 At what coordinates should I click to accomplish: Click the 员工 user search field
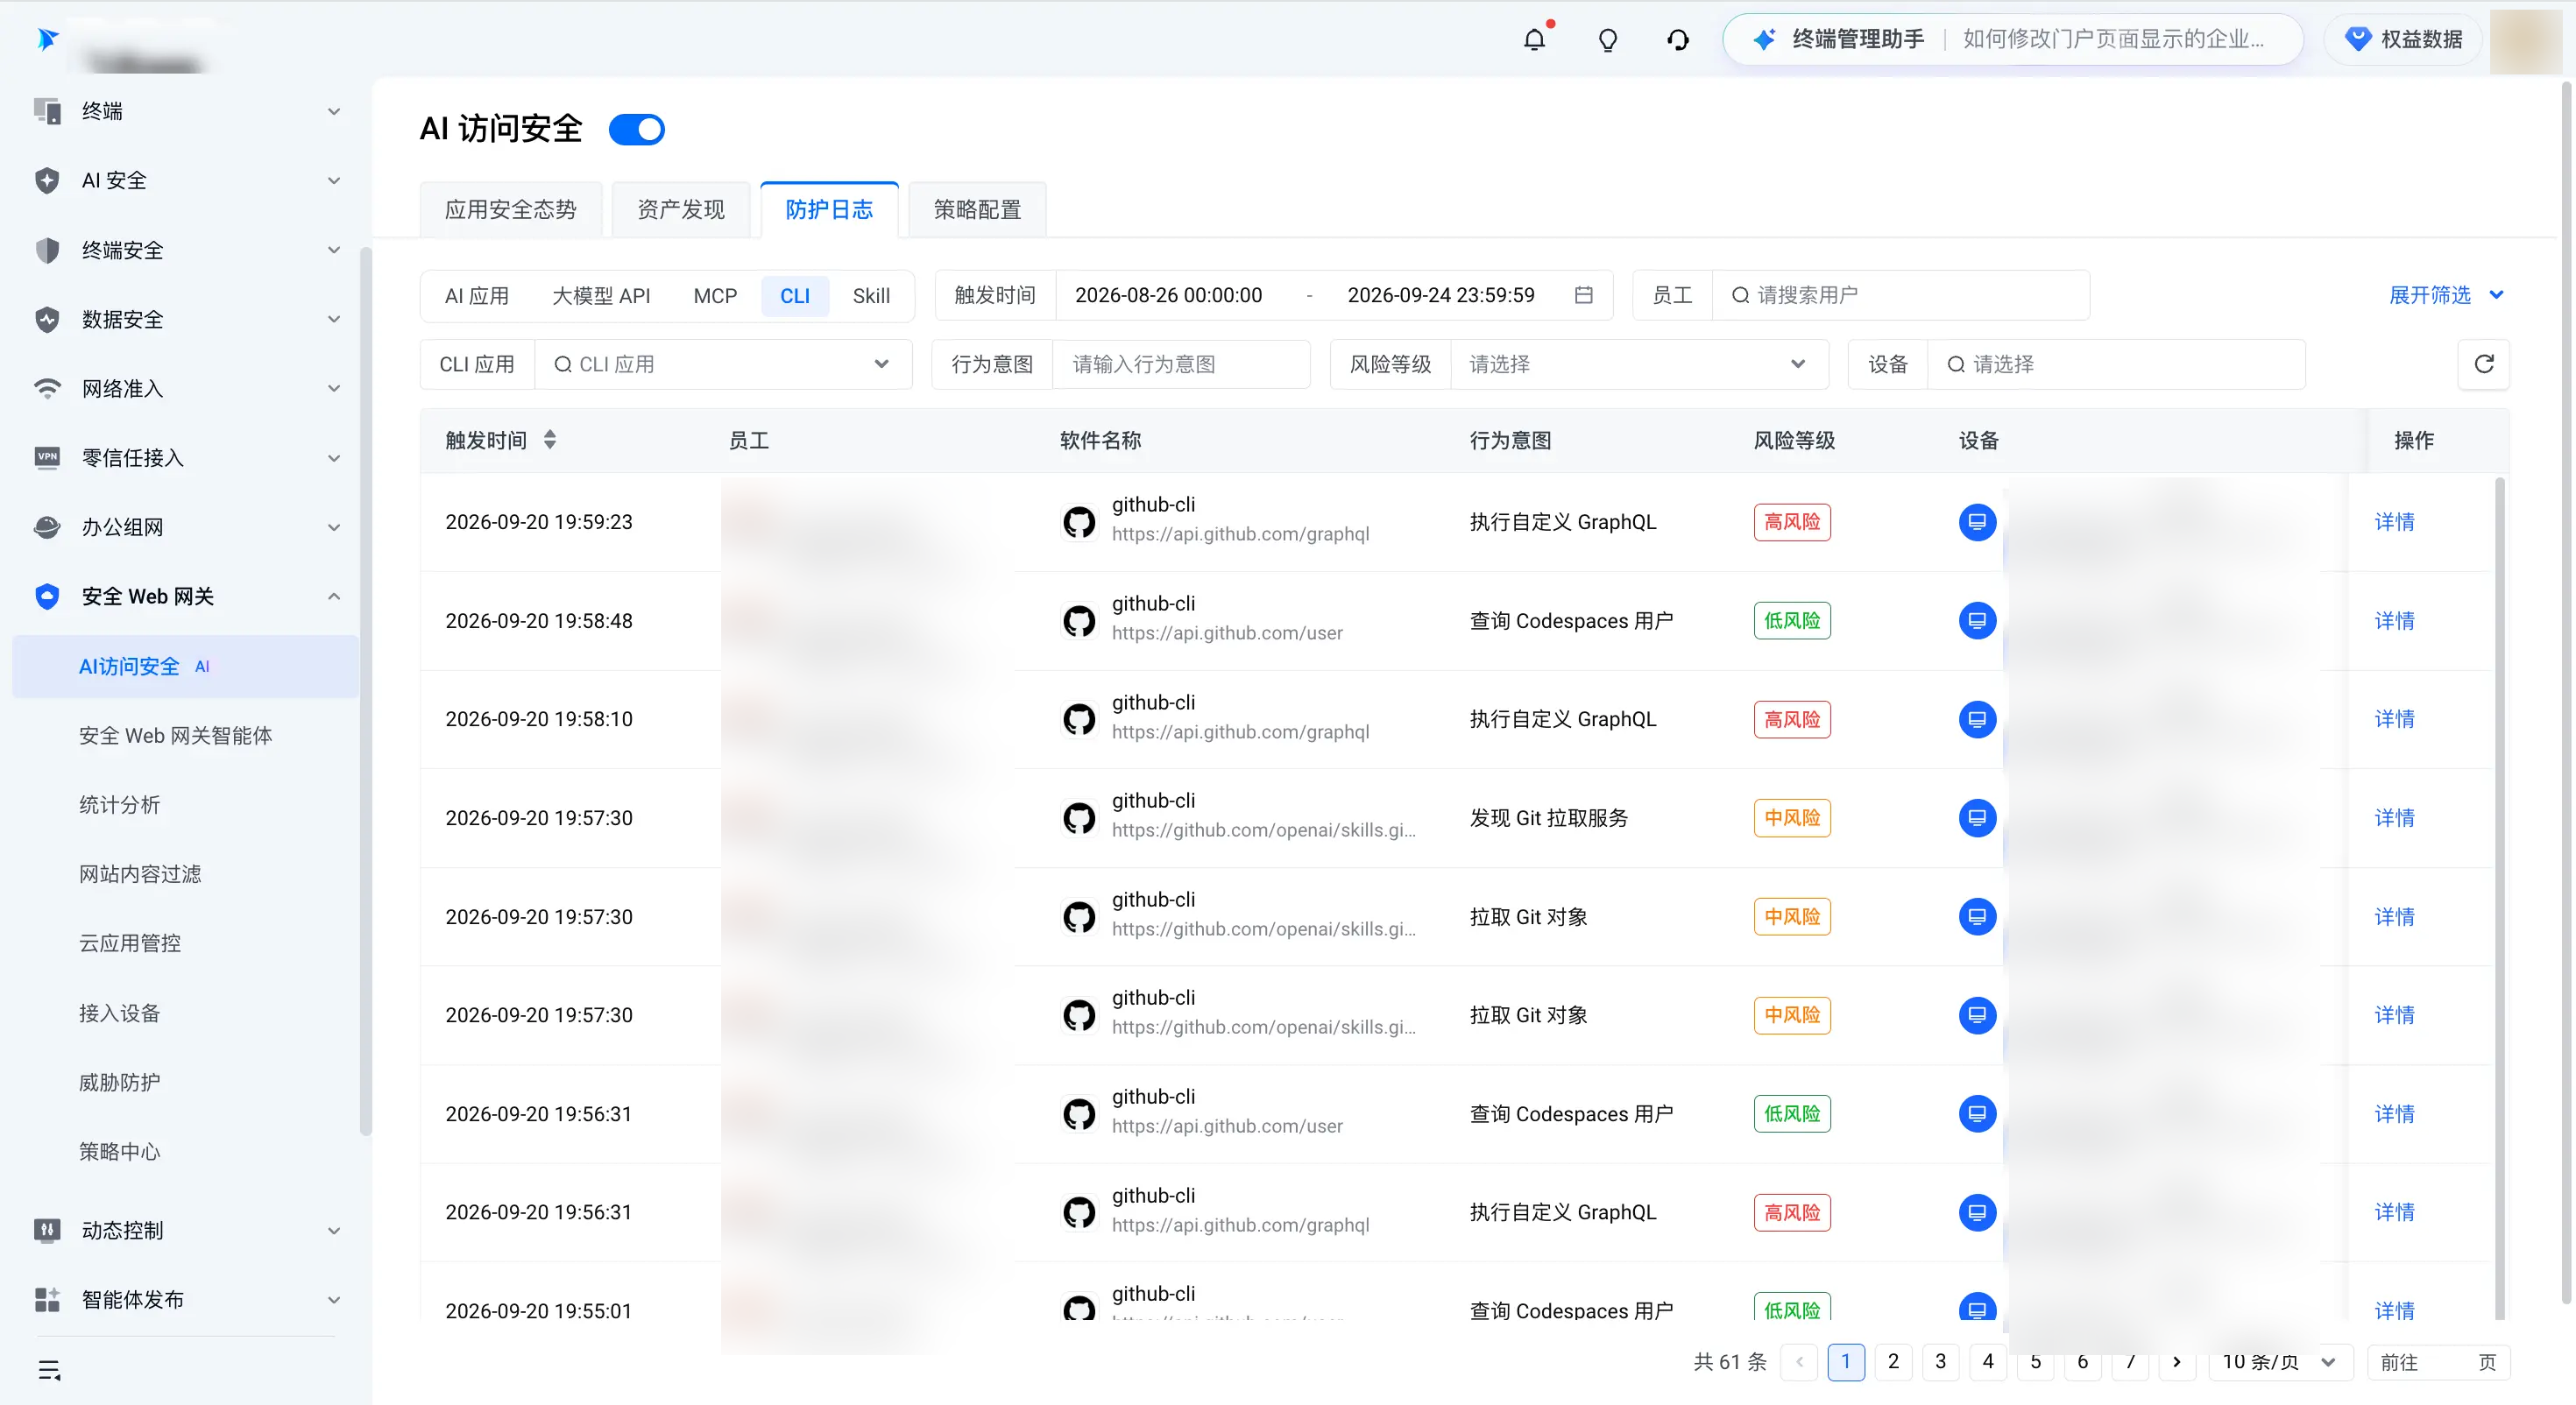point(1900,295)
